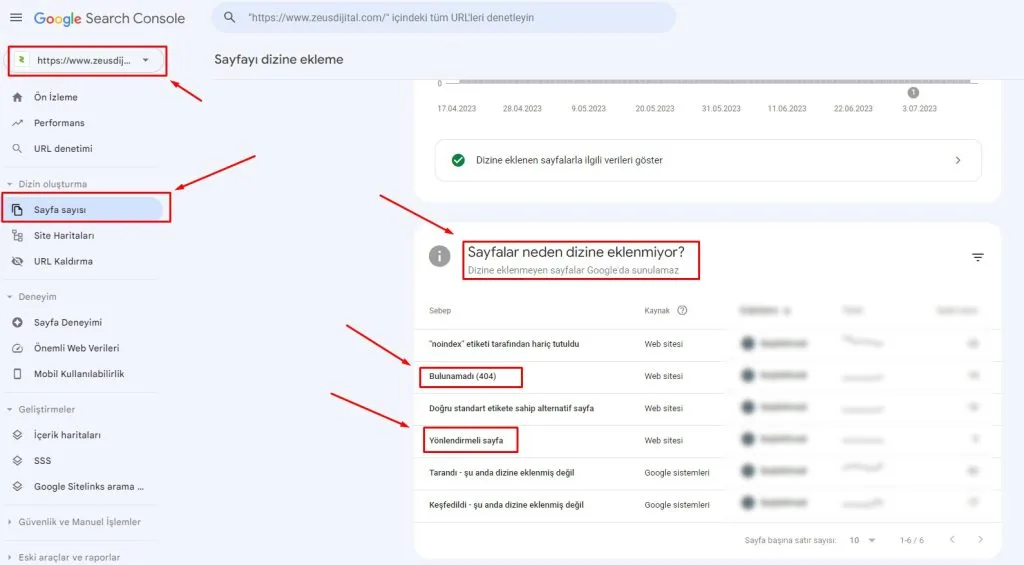Click the Önemli Web Verileri gauge icon
The height and width of the screenshot is (565, 1024).
pos(18,348)
